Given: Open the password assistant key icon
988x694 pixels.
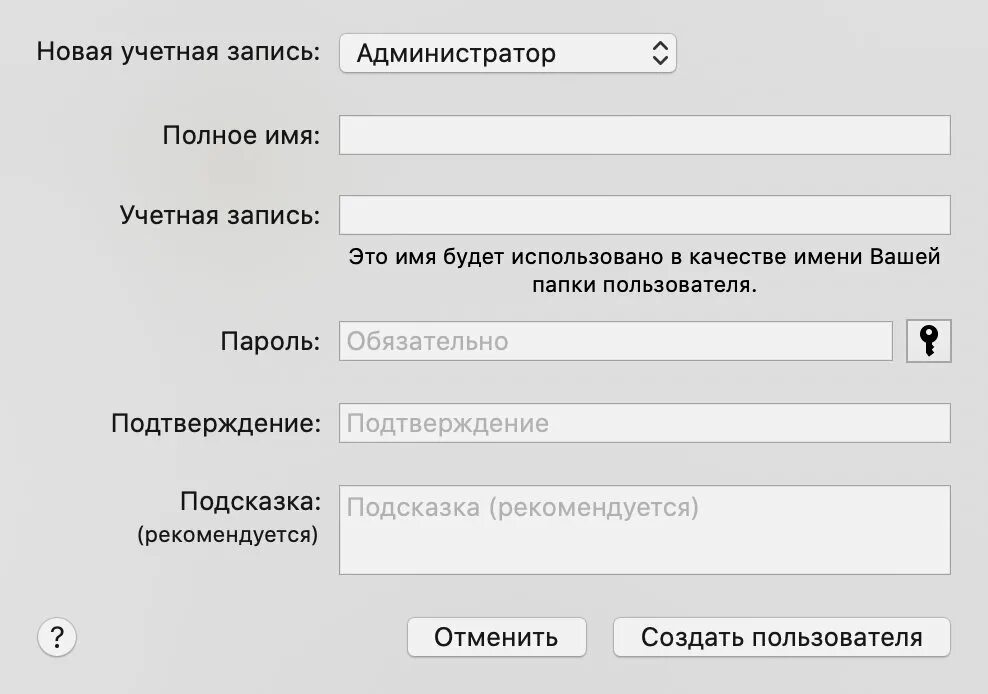Looking at the screenshot, I should (928, 341).
